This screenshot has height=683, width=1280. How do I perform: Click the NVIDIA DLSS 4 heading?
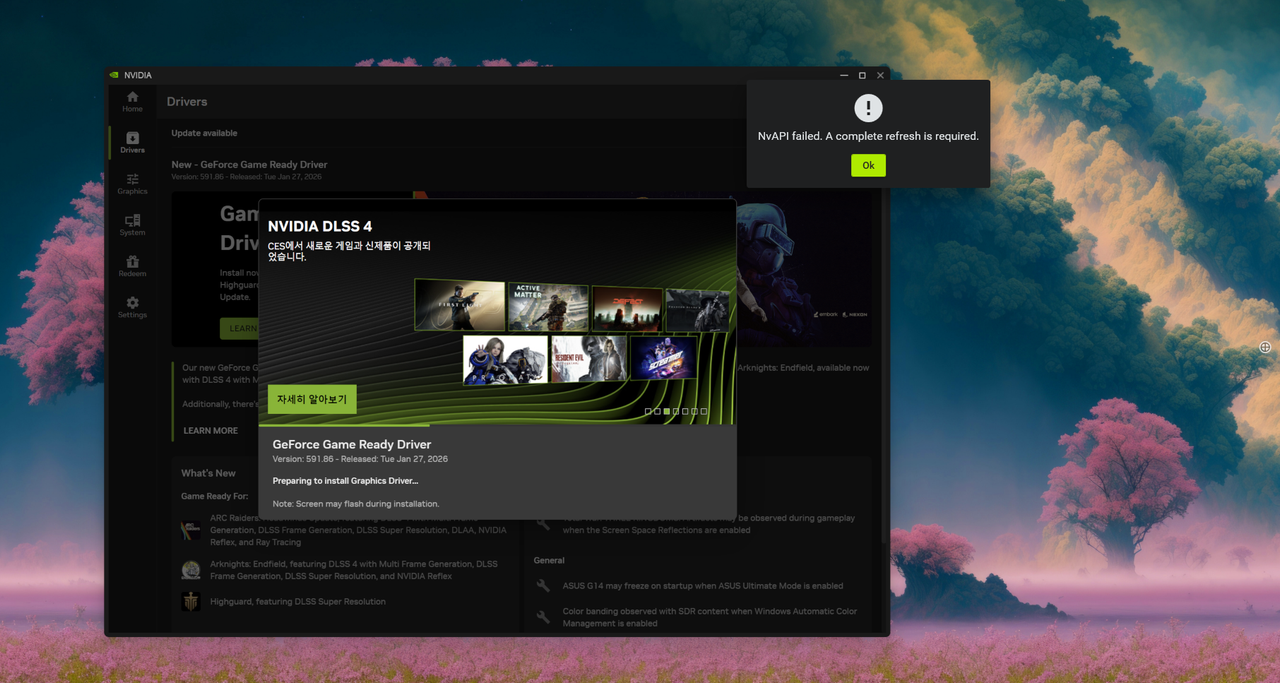(320, 227)
